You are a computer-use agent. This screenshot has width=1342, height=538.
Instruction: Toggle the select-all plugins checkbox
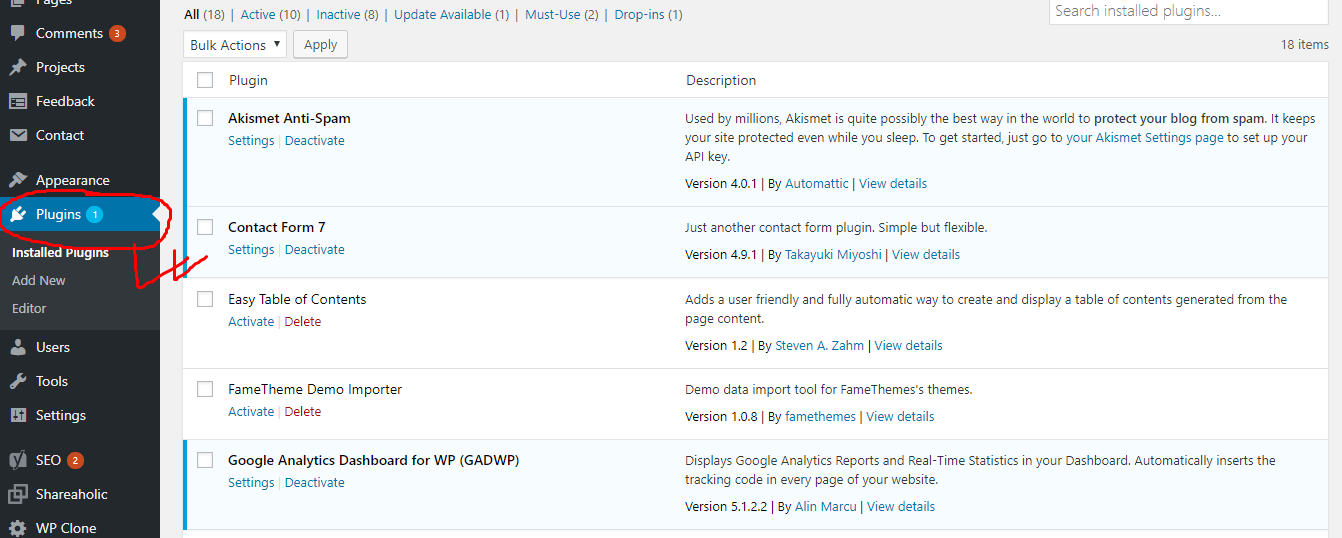click(205, 80)
